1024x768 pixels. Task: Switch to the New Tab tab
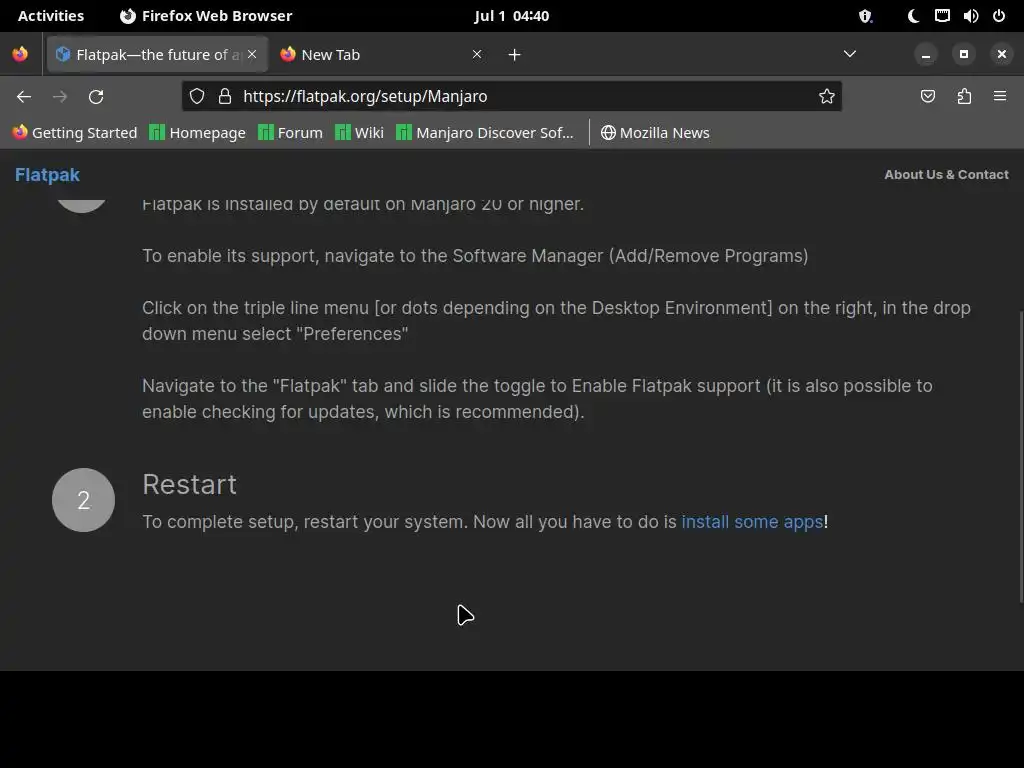coord(382,54)
